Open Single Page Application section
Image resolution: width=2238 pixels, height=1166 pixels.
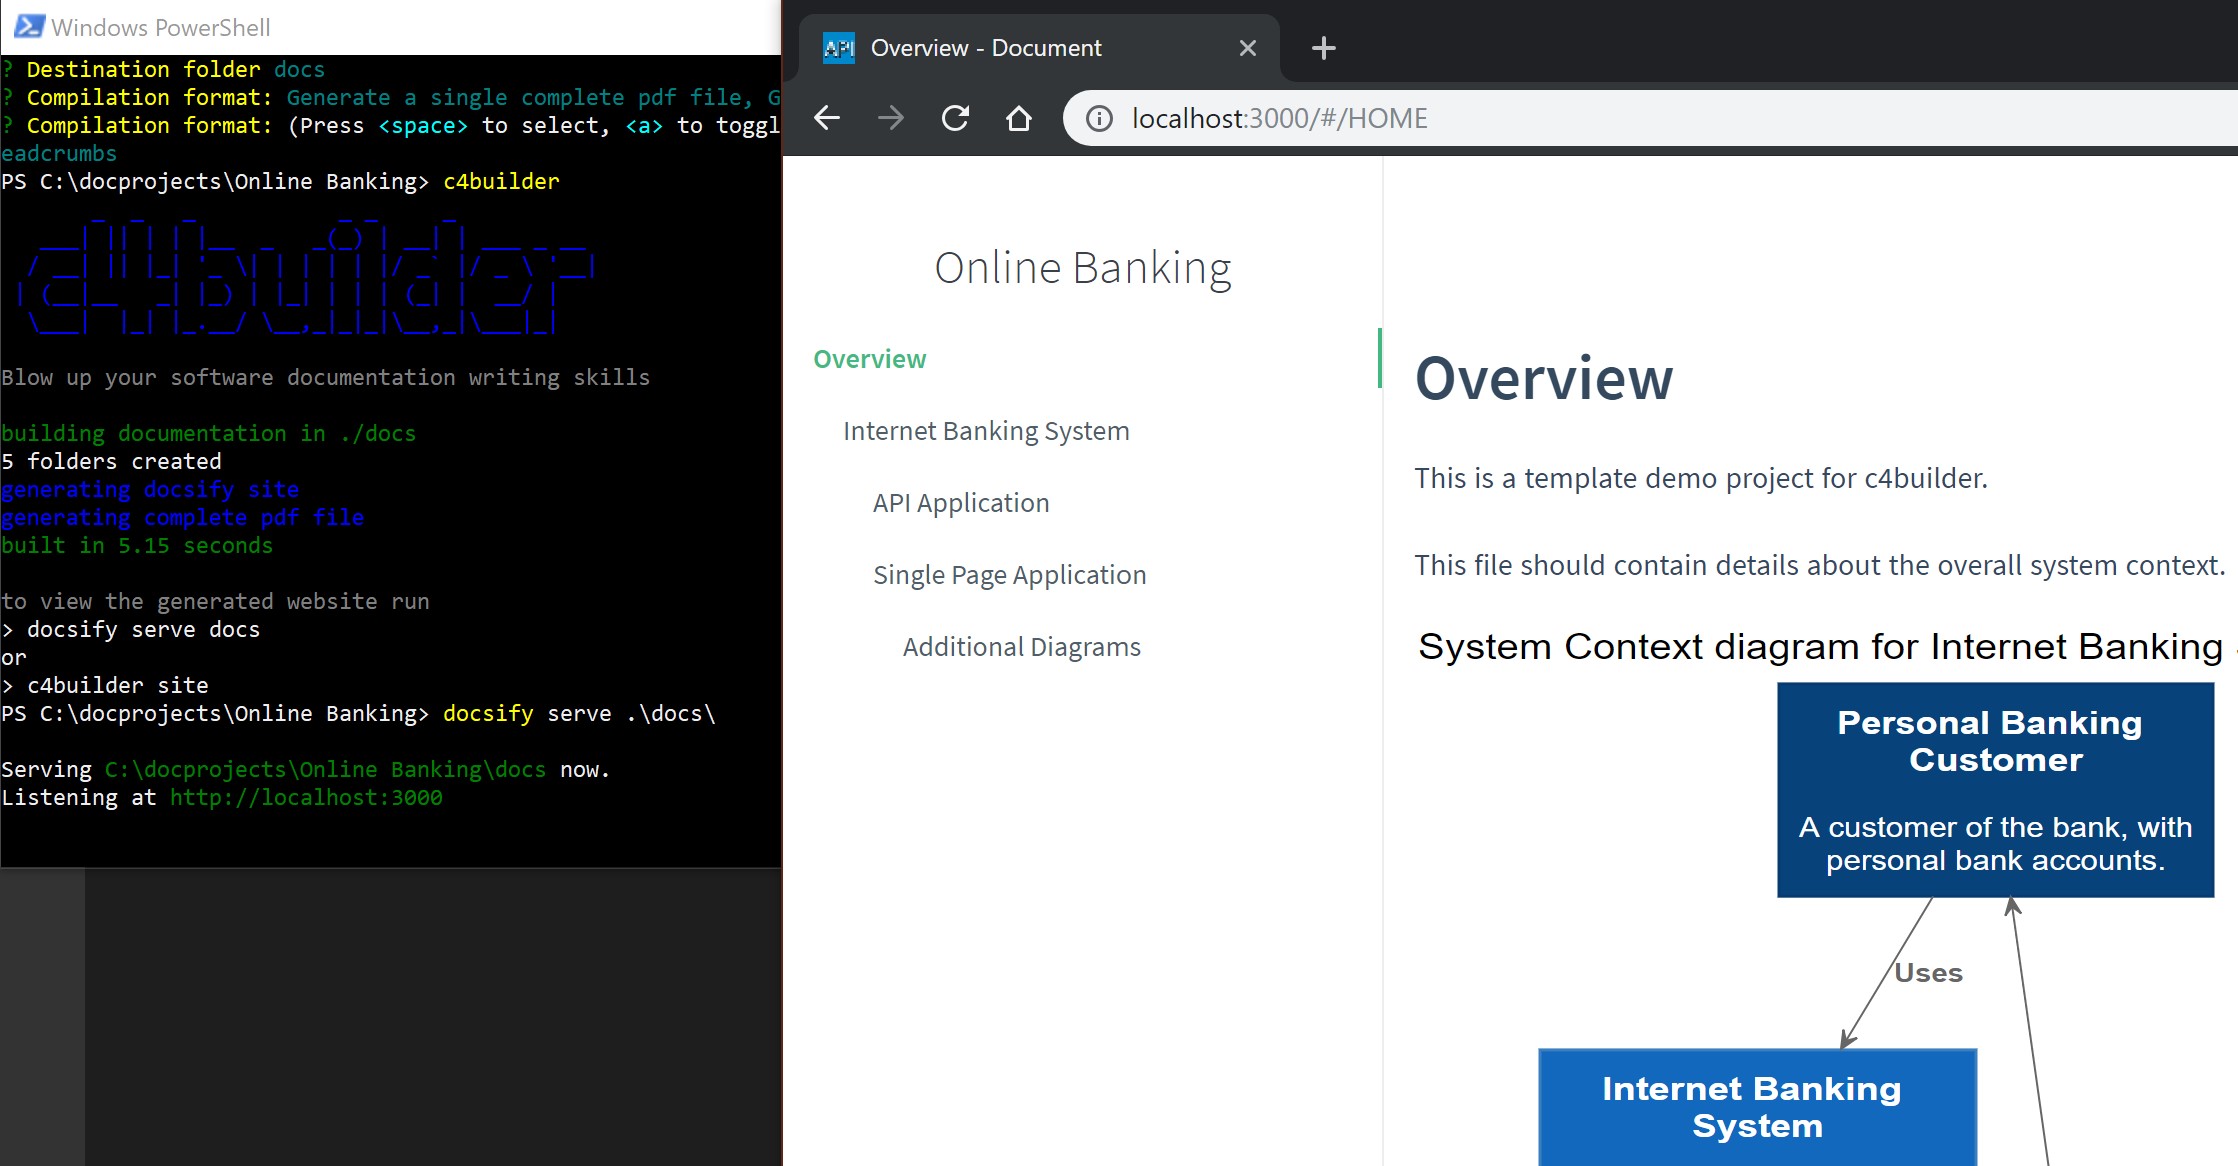[x=1009, y=575]
